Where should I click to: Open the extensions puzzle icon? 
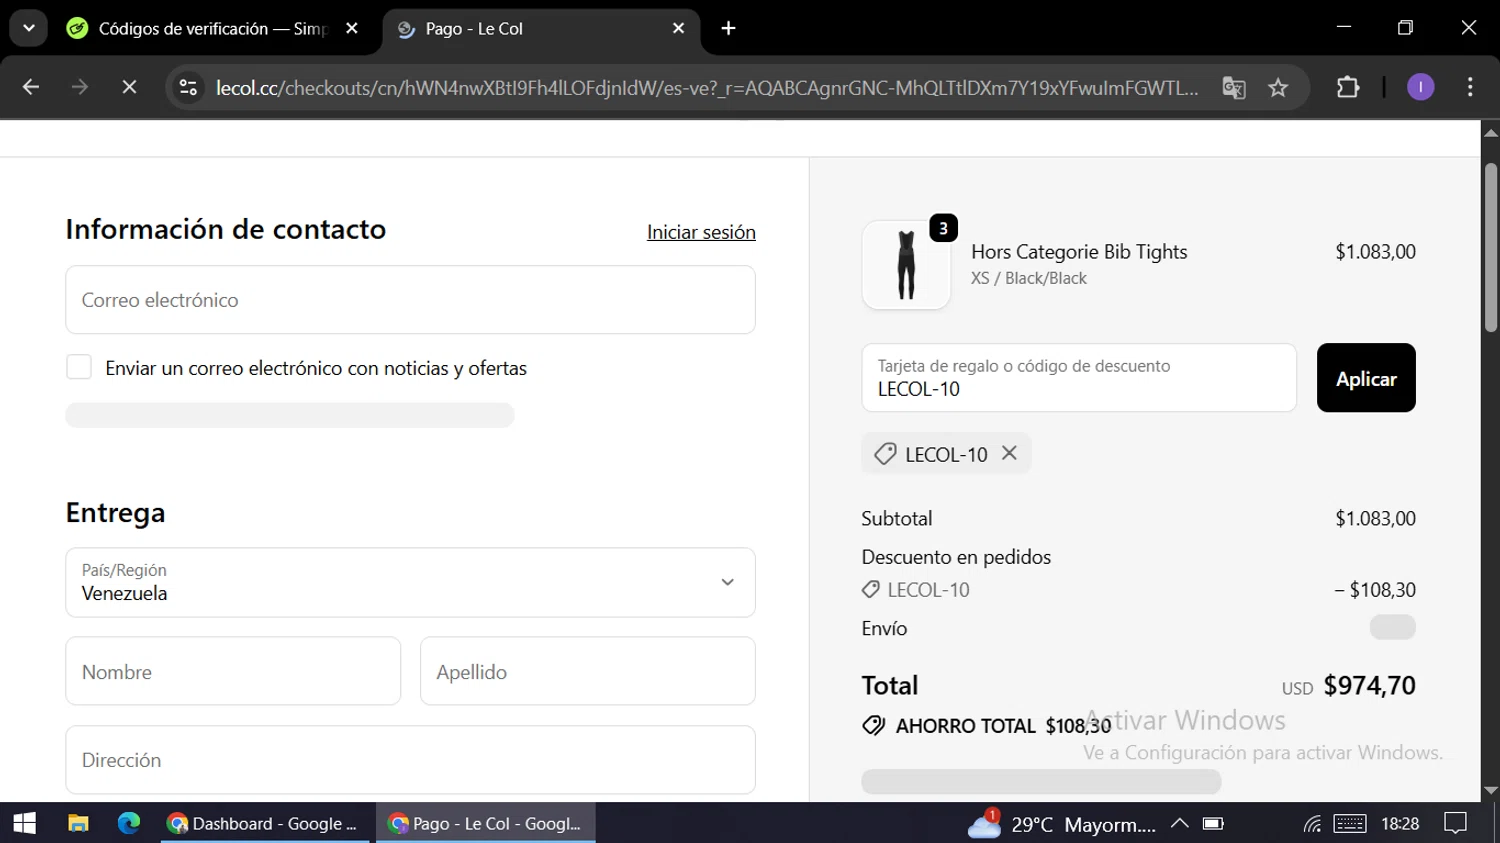[x=1348, y=88]
